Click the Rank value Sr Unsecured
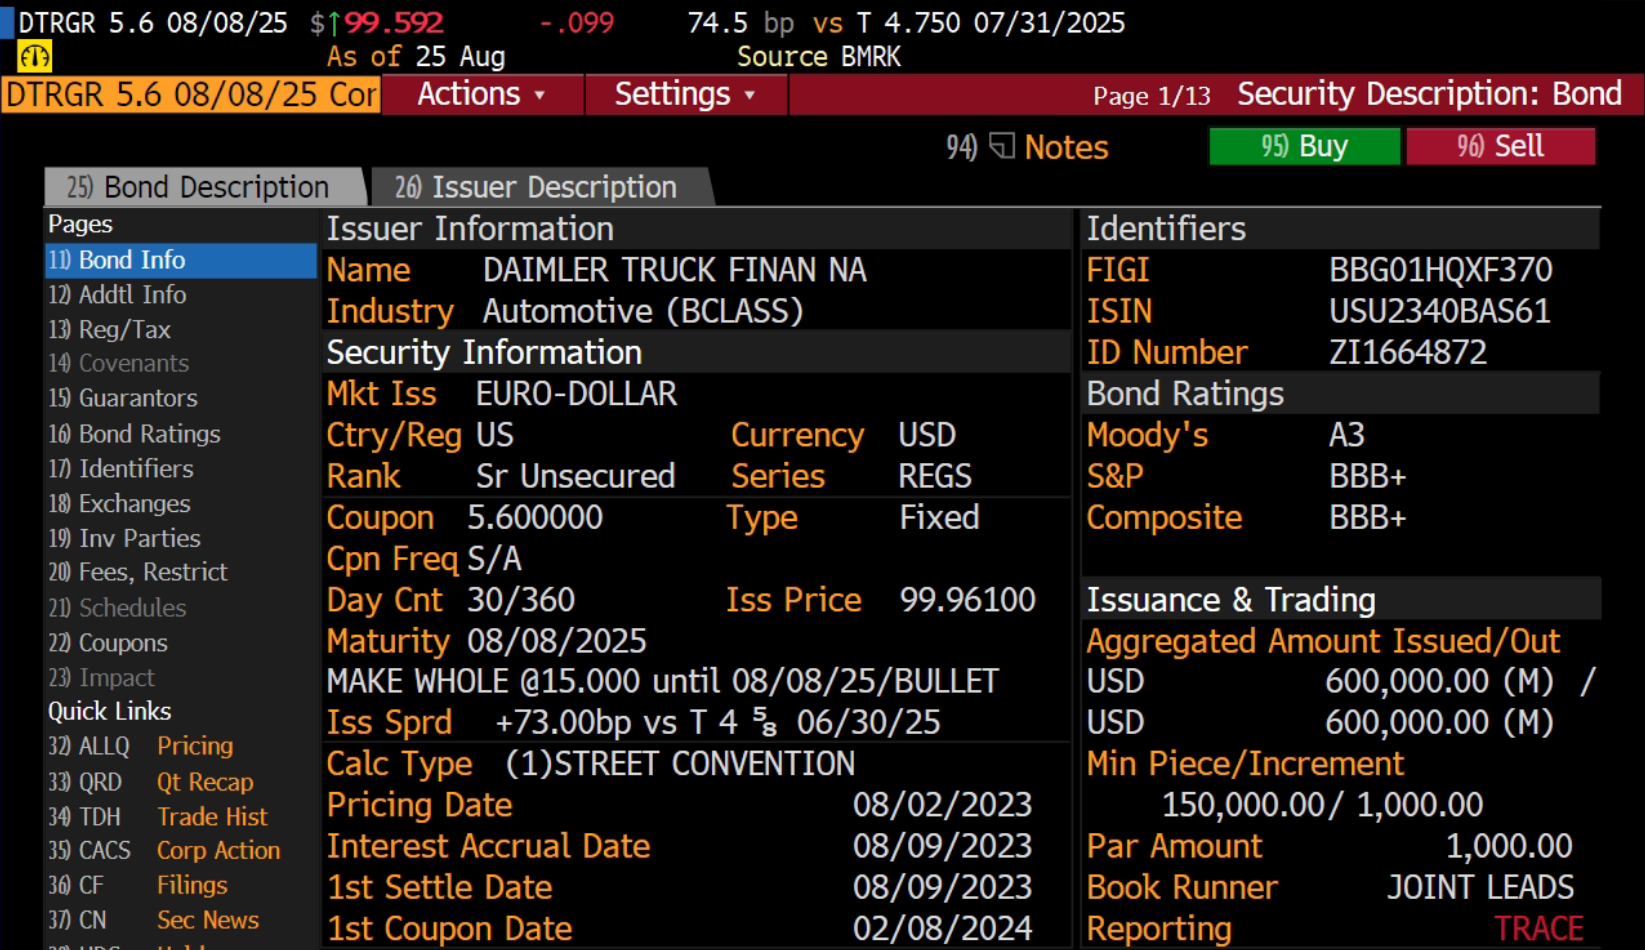Screen dimensions: 1645x950 coord(575,476)
